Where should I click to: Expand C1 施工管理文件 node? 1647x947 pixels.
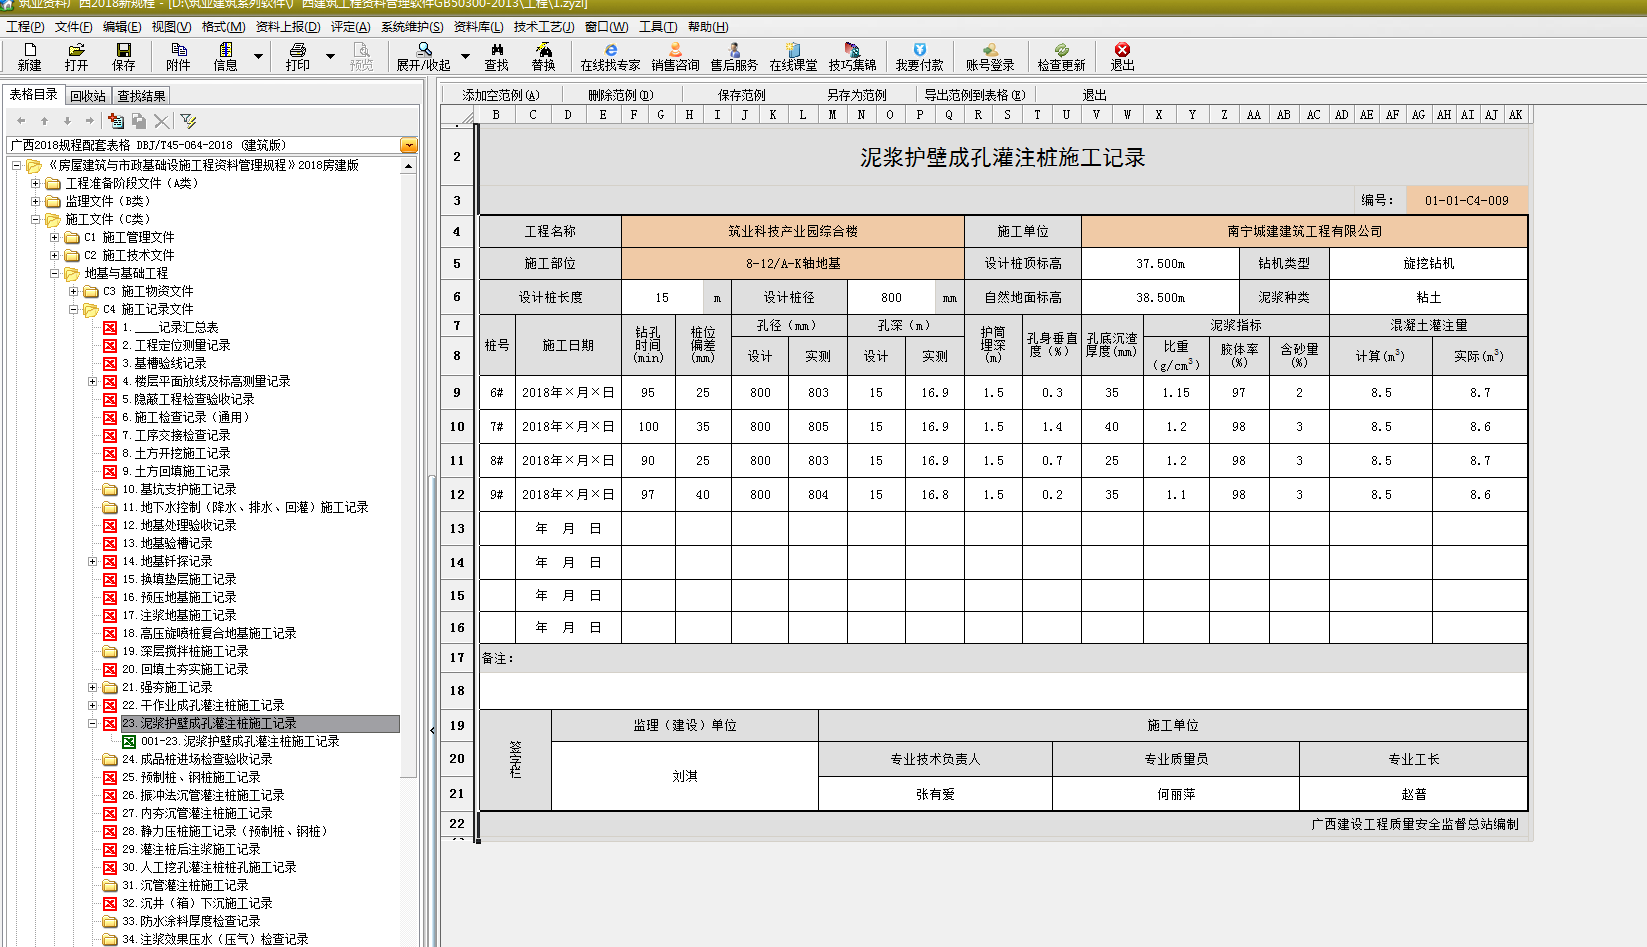55,237
